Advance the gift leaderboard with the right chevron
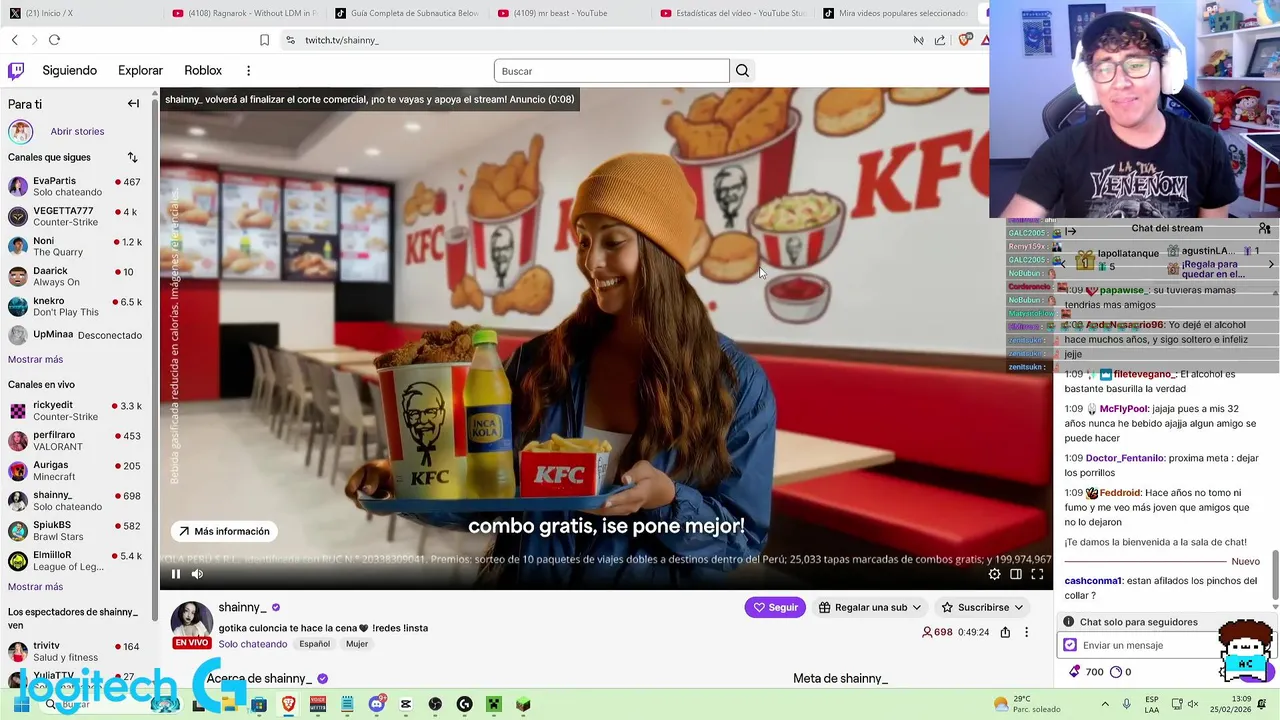The width and height of the screenshot is (1280, 720). tap(1271, 264)
